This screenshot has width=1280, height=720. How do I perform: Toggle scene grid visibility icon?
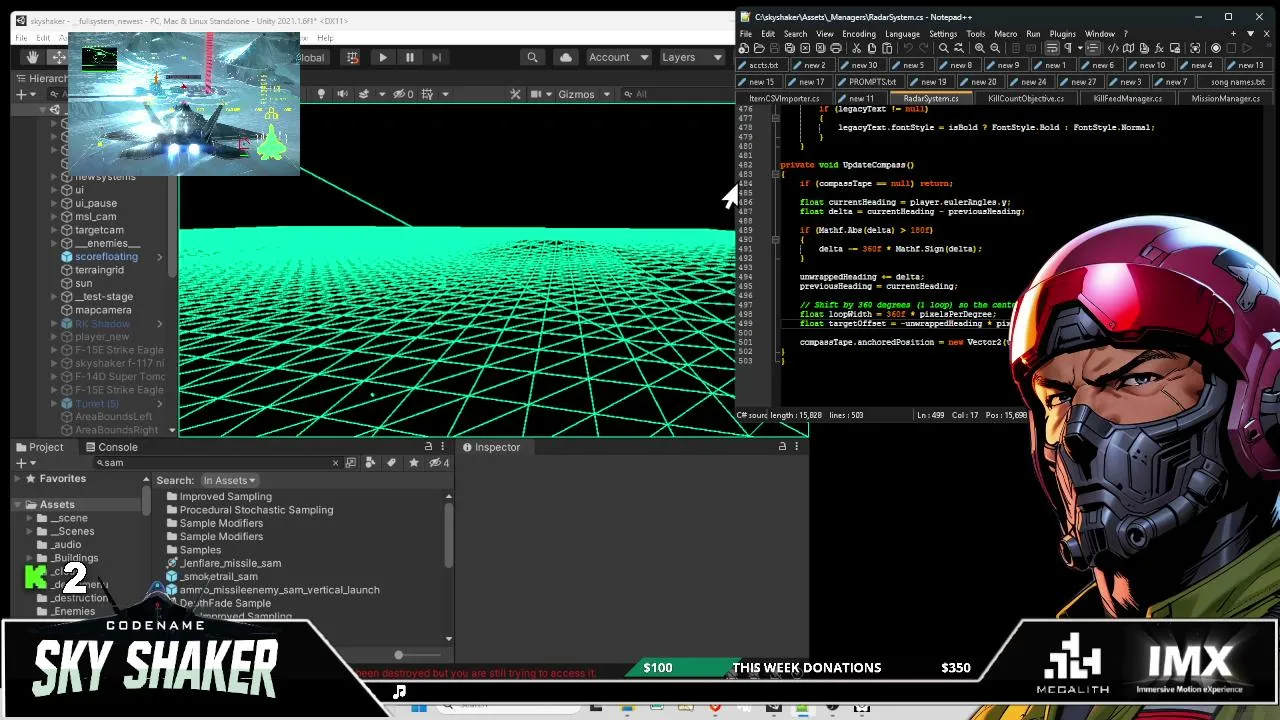coord(427,94)
